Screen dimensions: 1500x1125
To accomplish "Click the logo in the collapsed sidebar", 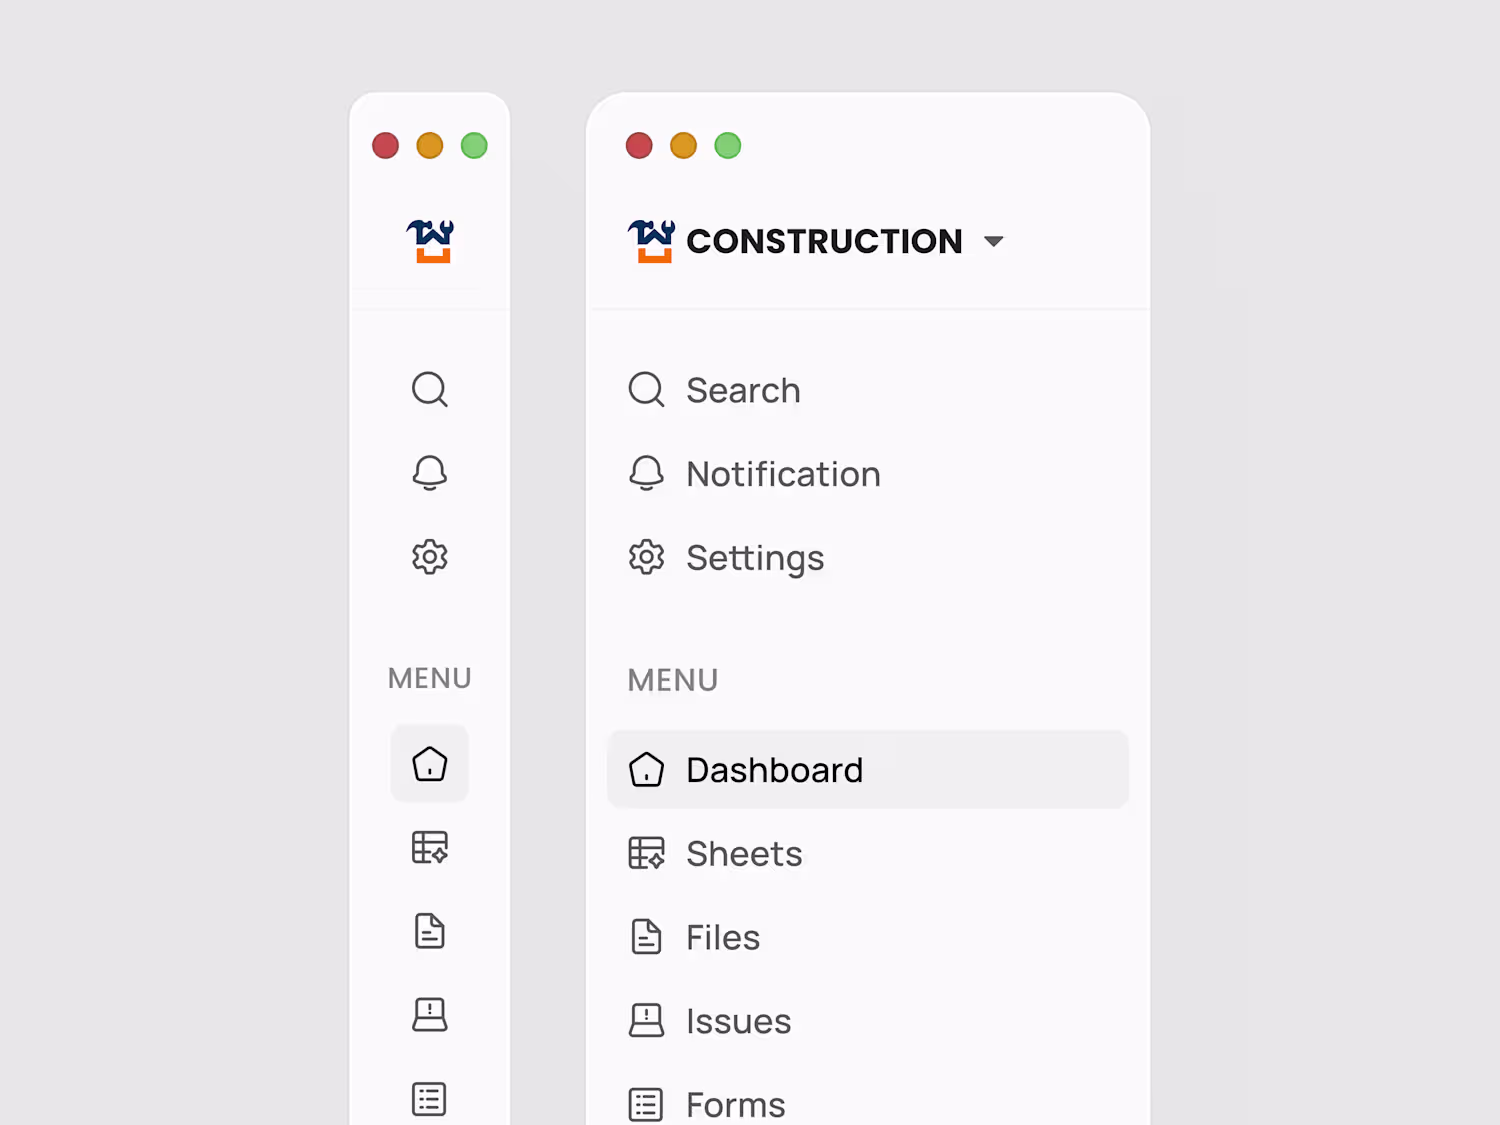I will point(430,241).
